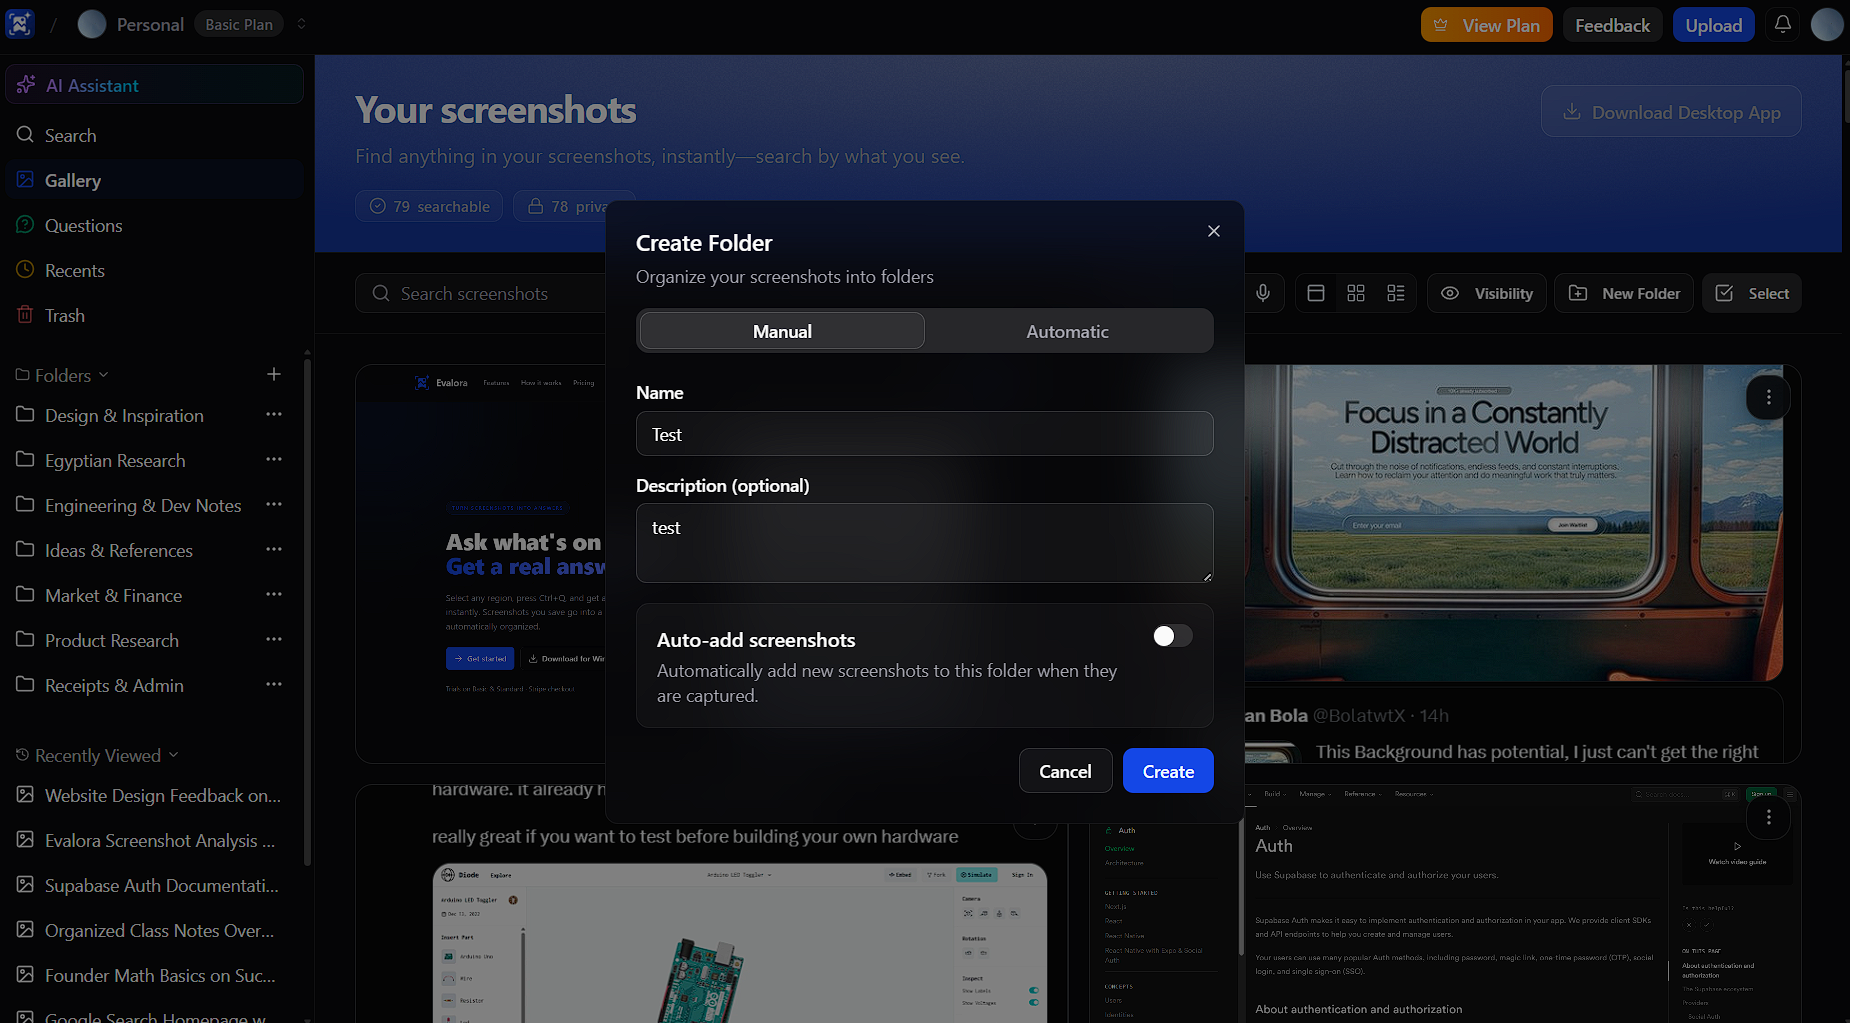Switch to the Automatic tab
Image resolution: width=1850 pixels, height=1023 pixels.
tap(1067, 330)
